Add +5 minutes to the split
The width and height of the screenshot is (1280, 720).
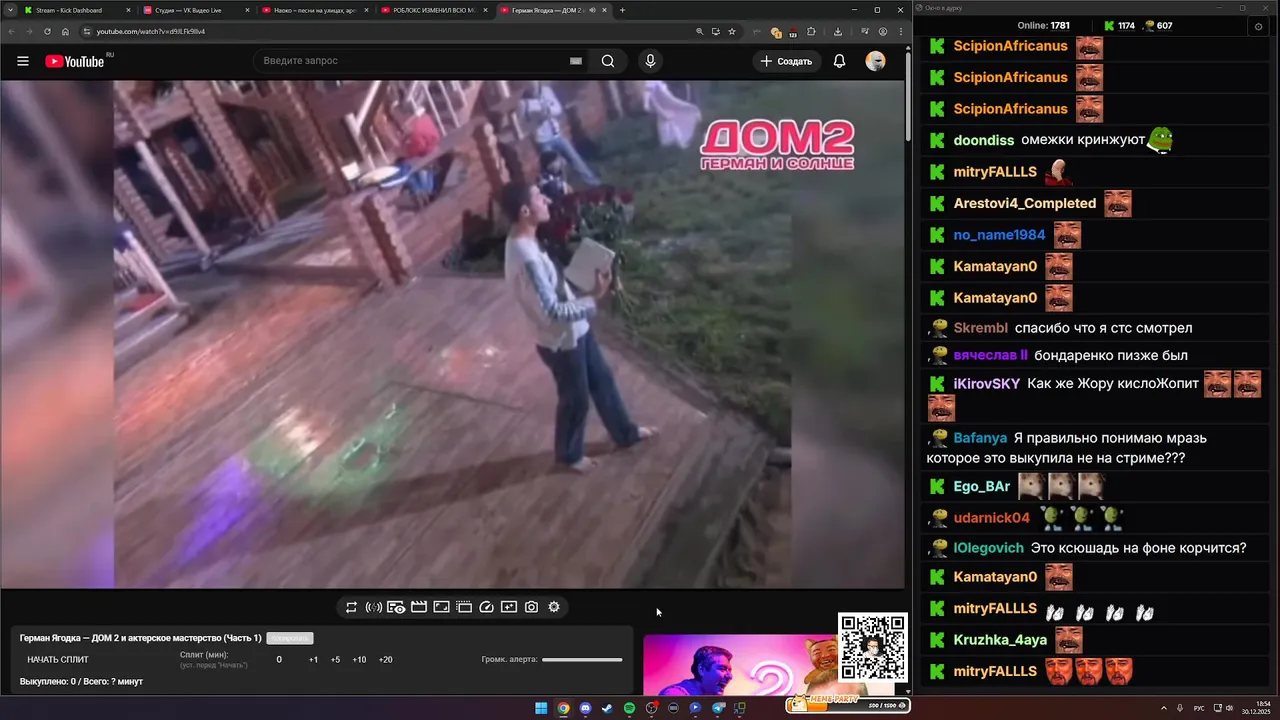tap(335, 660)
